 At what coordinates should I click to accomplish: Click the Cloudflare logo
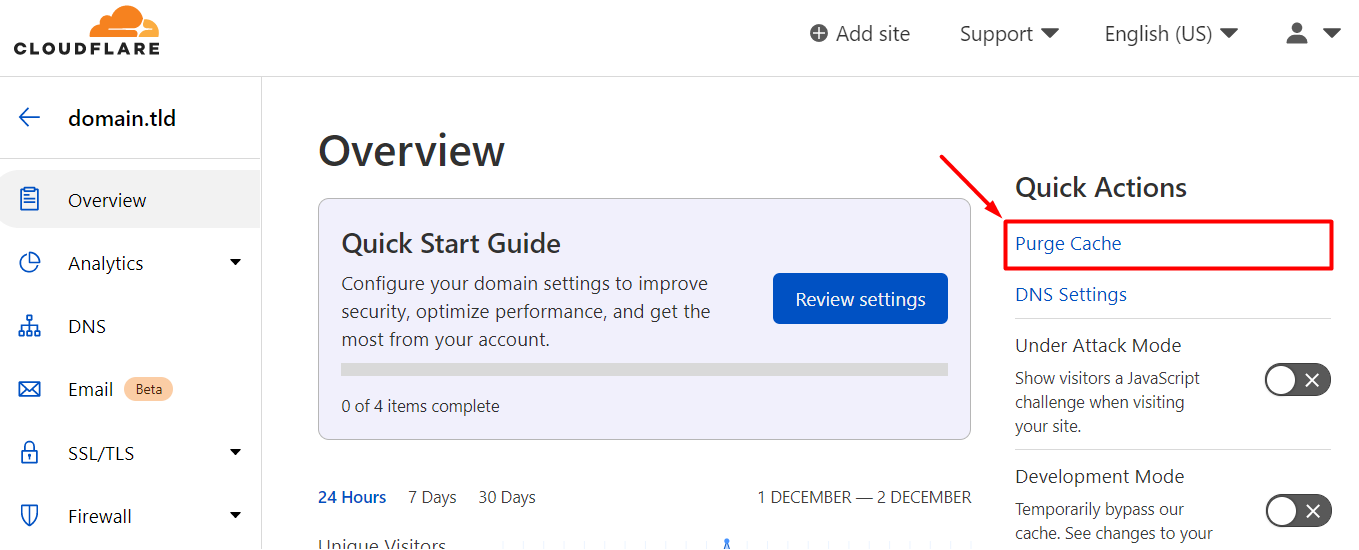pos(87,31)
